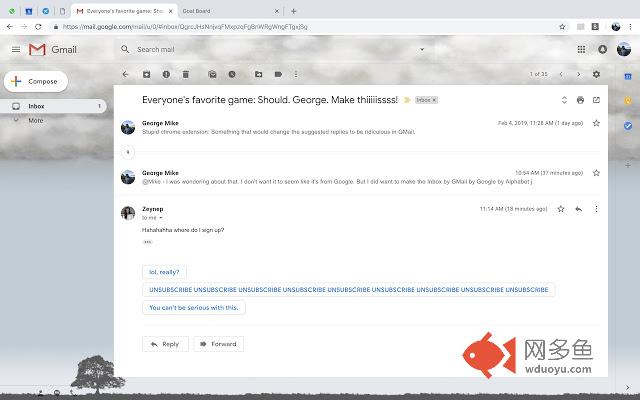The image size is (640, 400).
Task: Go to newer conversation arrow
Action: [561, 74]
